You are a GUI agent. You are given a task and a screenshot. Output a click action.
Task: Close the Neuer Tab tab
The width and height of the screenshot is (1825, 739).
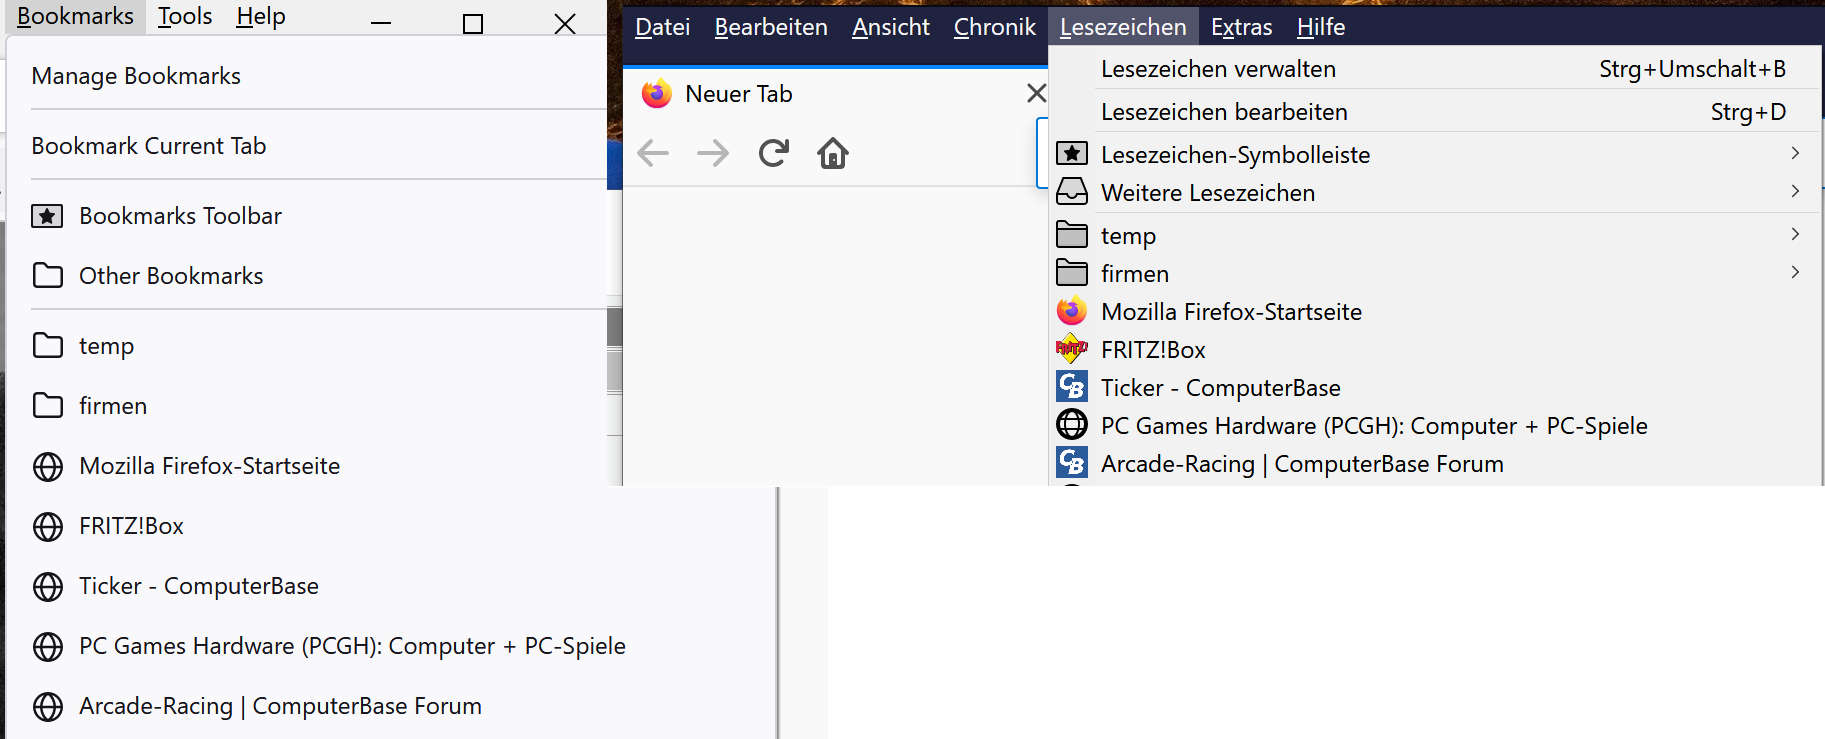click(x=1036, y=93)
